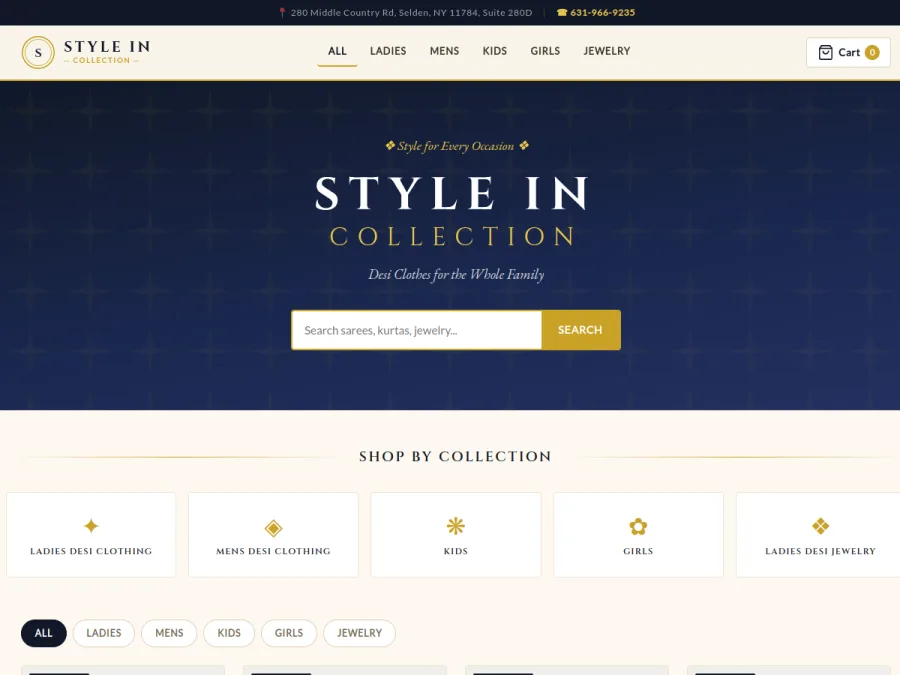
Task: Click the four-diamond icon on Ladies Desi Jewelry card
Action: [820, 526]
